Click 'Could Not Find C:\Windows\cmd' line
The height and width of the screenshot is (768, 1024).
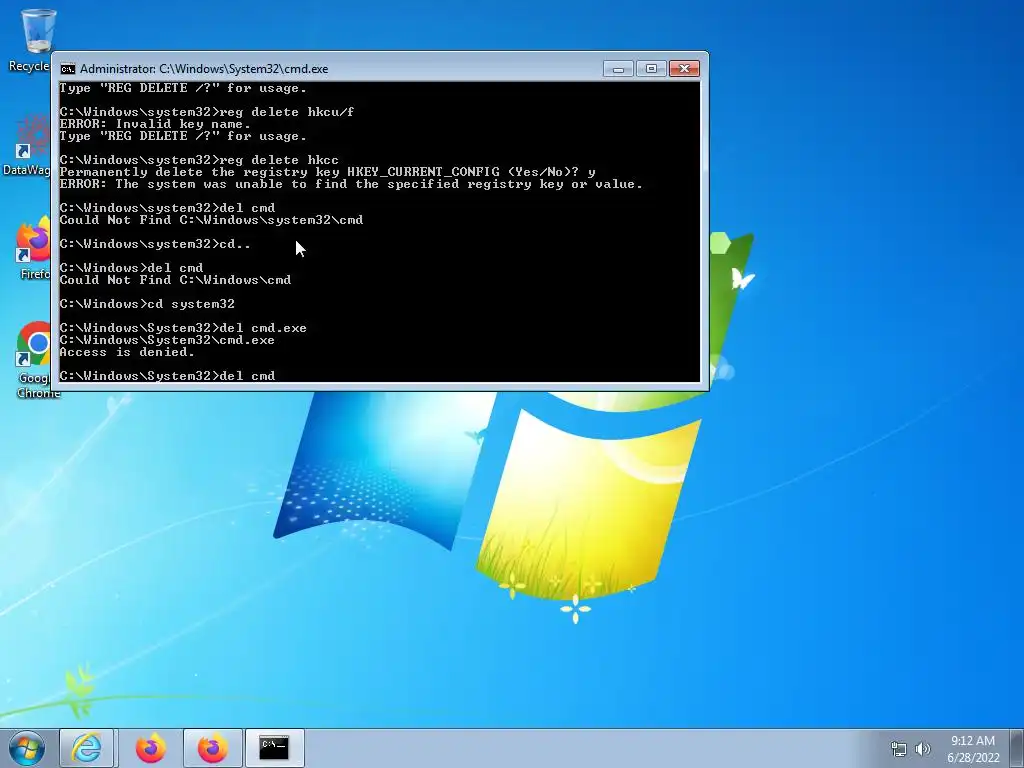tap(175, 280)
